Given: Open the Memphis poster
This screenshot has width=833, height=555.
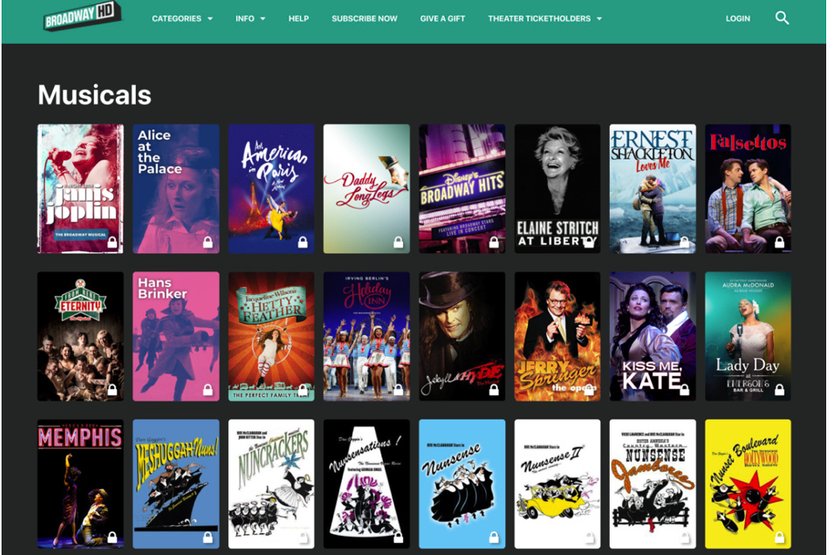Looking at the screenshot, I should (x=81, y=484).
